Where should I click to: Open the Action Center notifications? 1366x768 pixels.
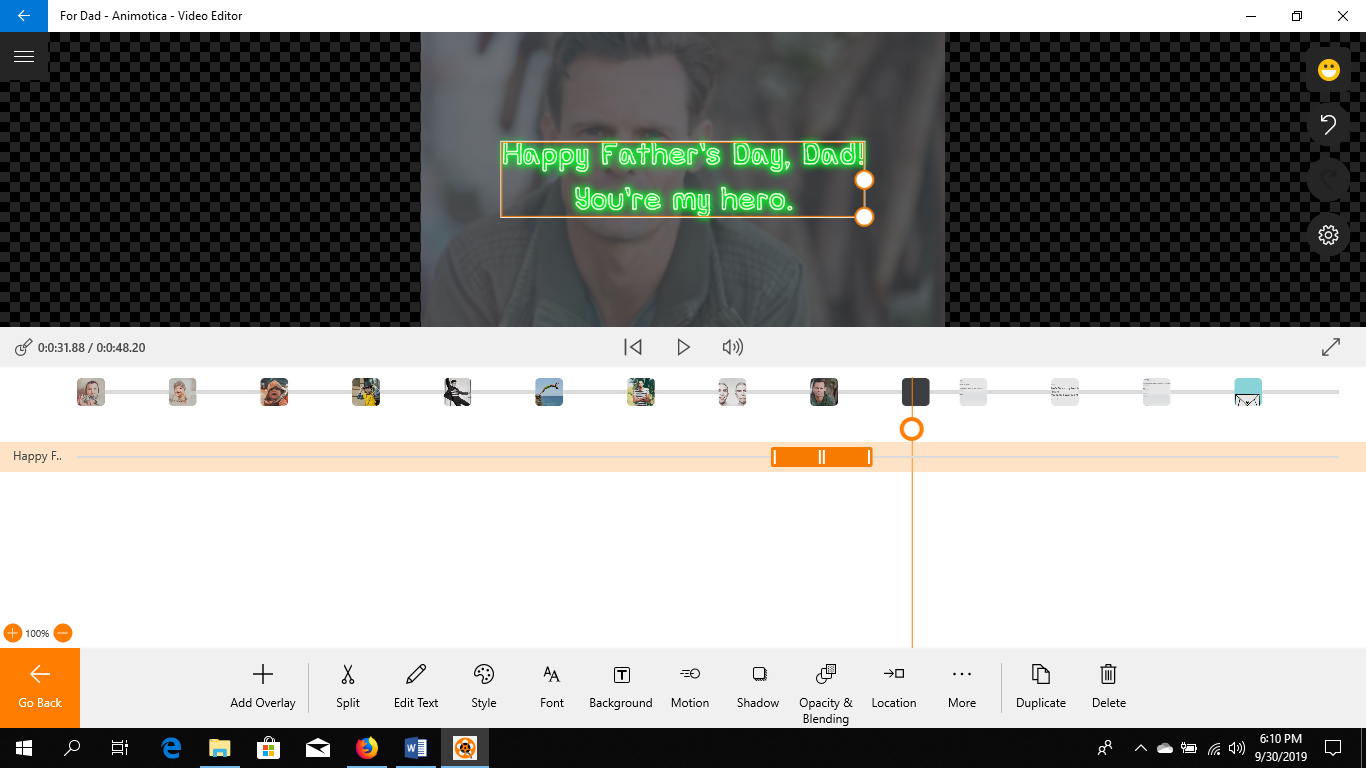tap(1333, 748)
